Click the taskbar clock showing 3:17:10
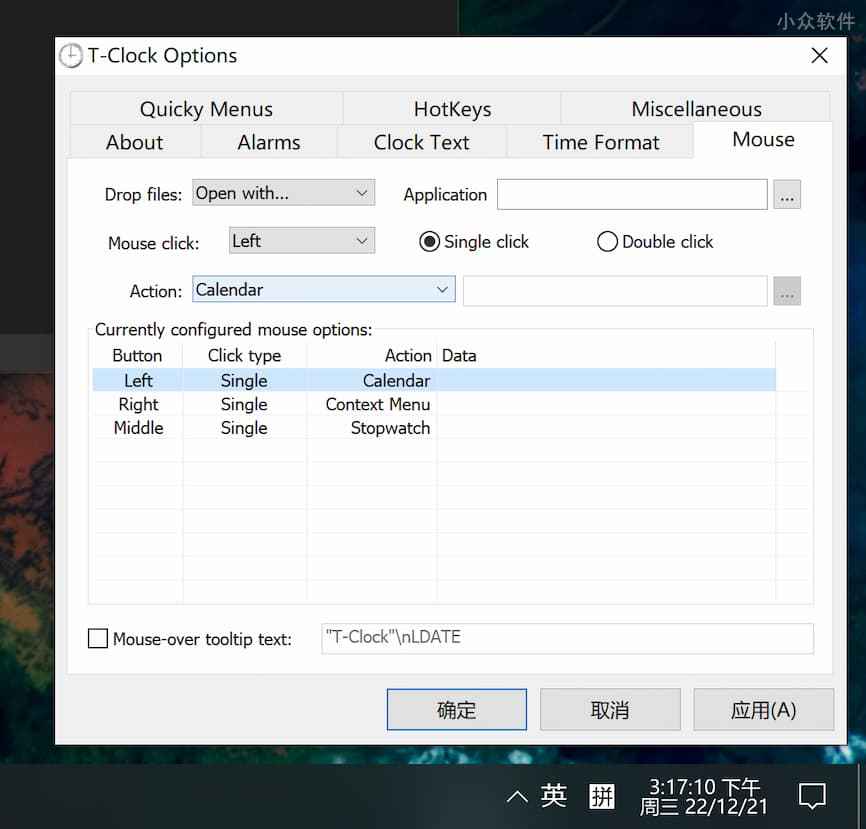Screen dimensions: 866x829 [x=704, y=796]
